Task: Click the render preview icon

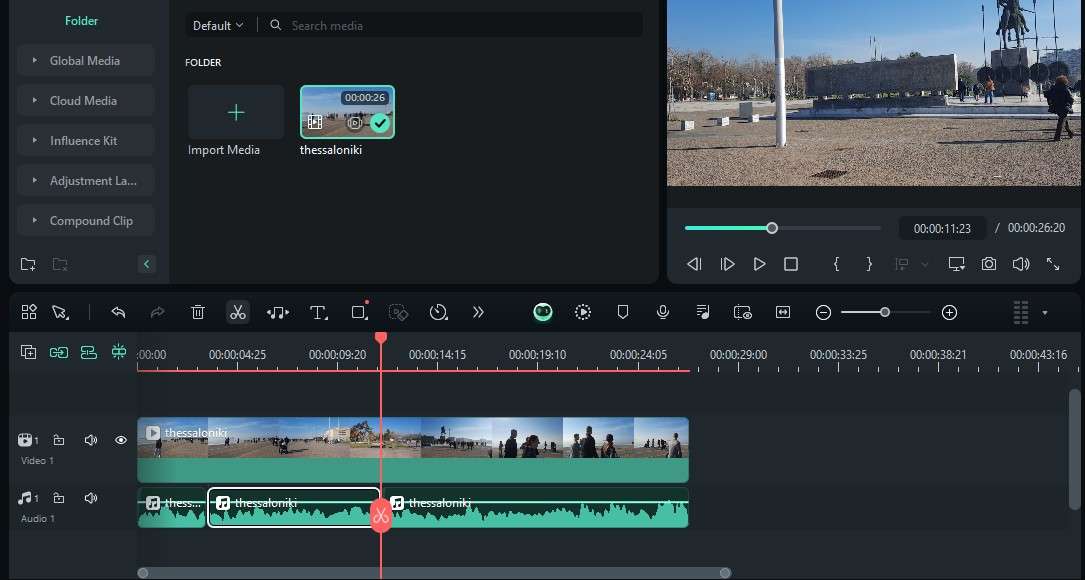Action: click(583, 312)
